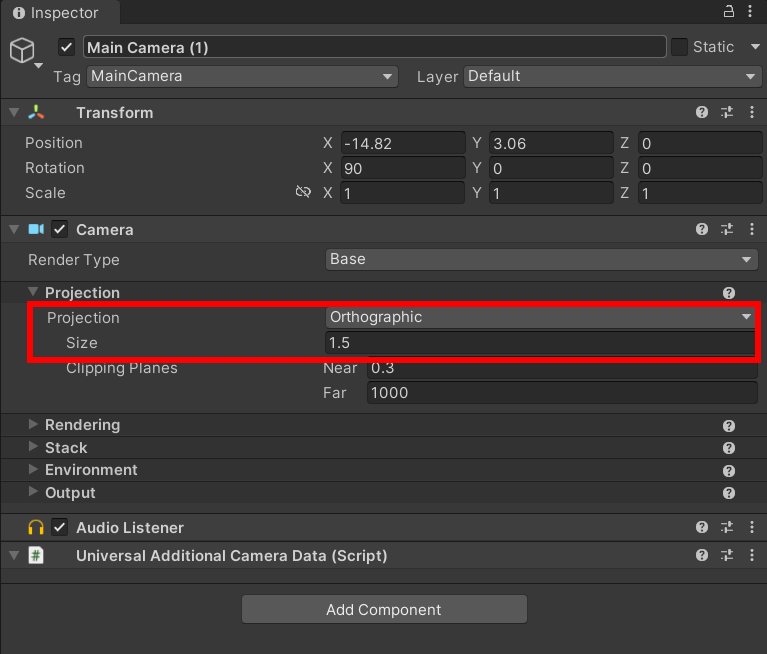
Task: Disable the Camera component checkbox
Action: point(60,229)
